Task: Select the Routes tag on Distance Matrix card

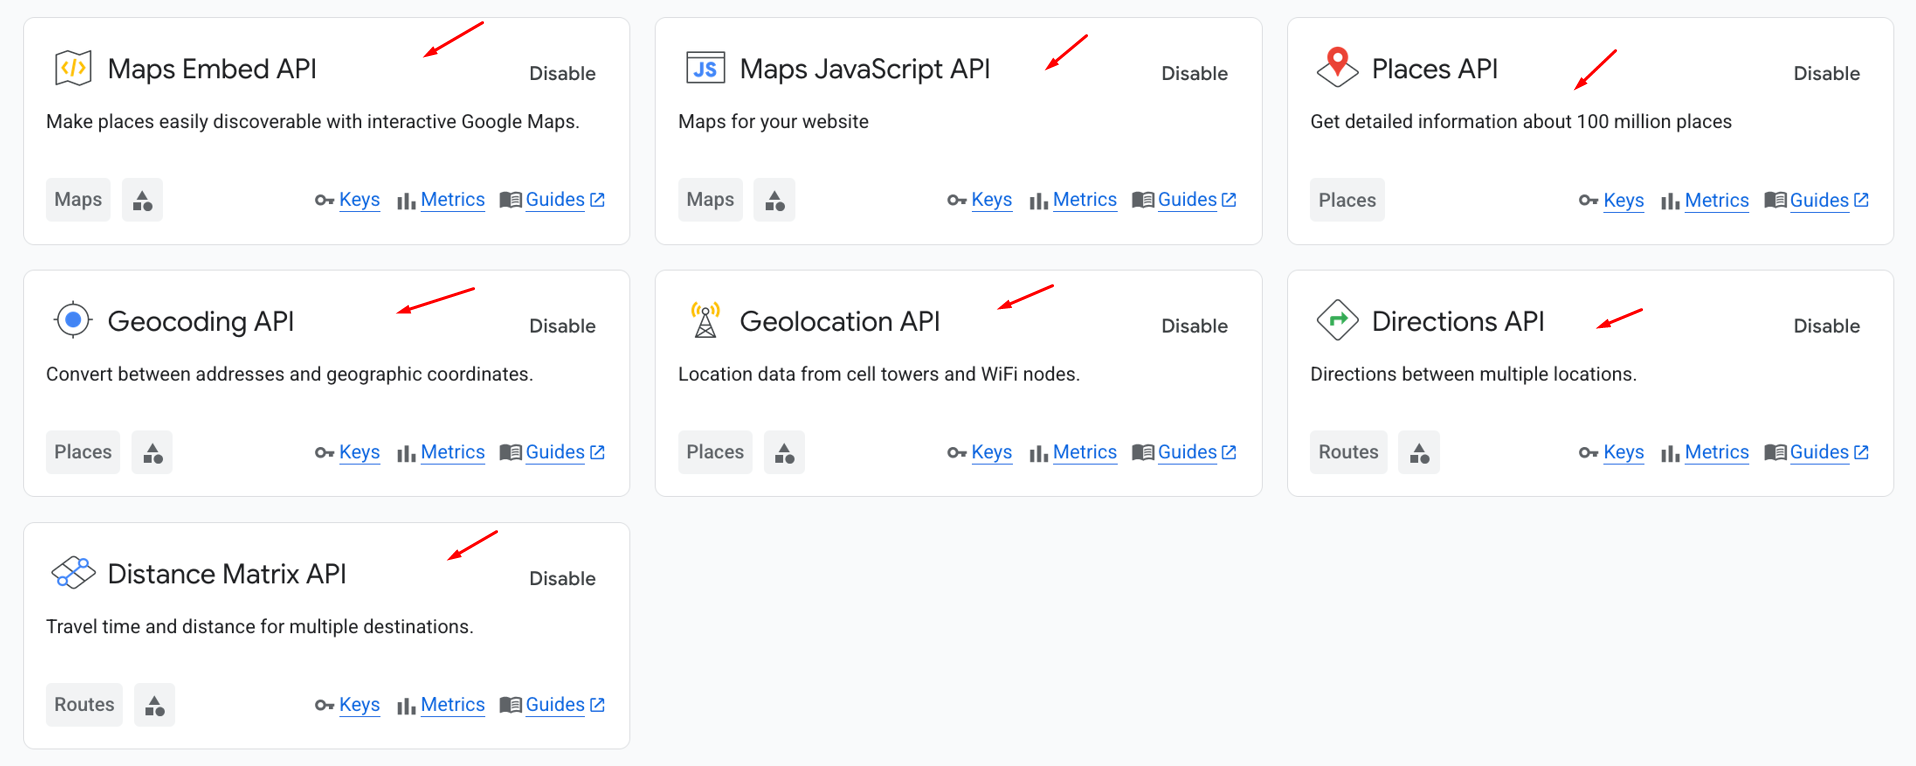Action: click(84, 705)
